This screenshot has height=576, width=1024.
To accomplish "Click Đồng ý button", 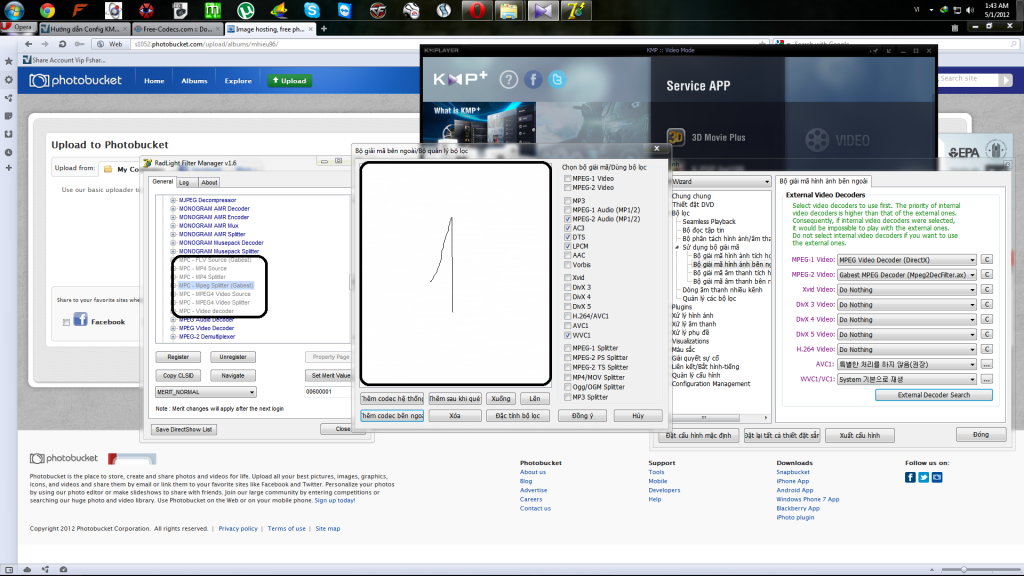I will (583, 415).
